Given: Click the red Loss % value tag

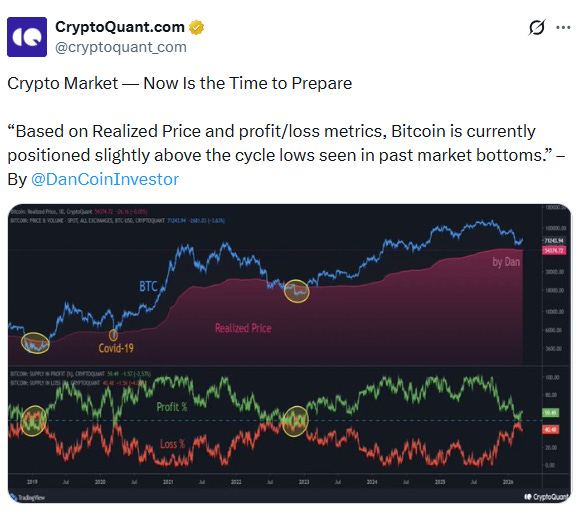Looking at the screenshot, I should click(550, 429).
